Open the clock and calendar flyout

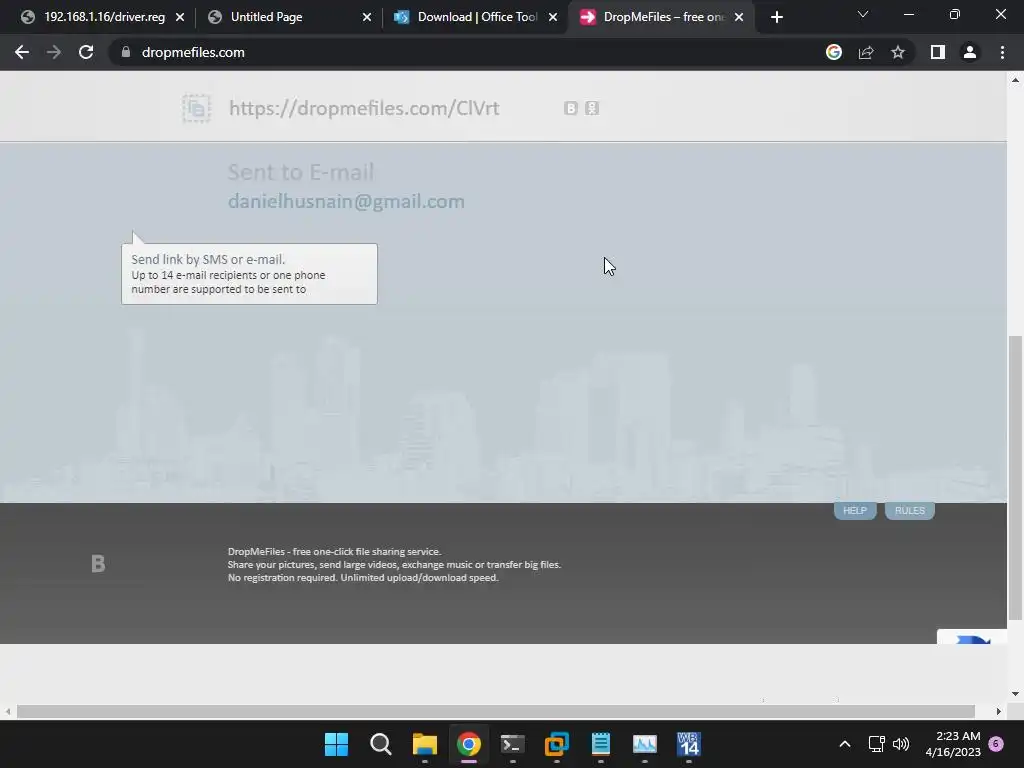click(x=953, y=744)
